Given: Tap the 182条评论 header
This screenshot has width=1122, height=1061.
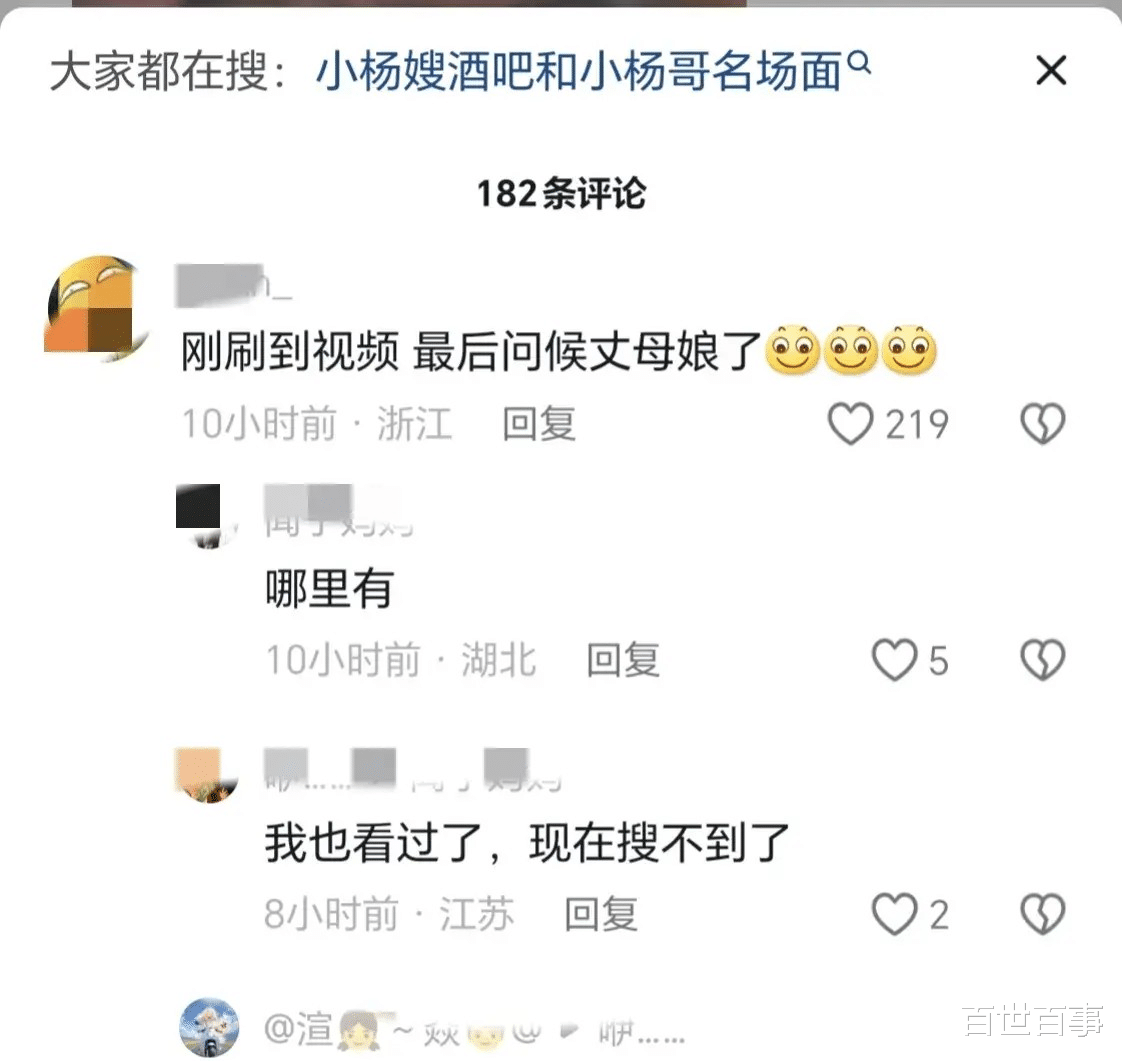Looking at the screenshot, I should pyautogui.click(x=561, y=193).
